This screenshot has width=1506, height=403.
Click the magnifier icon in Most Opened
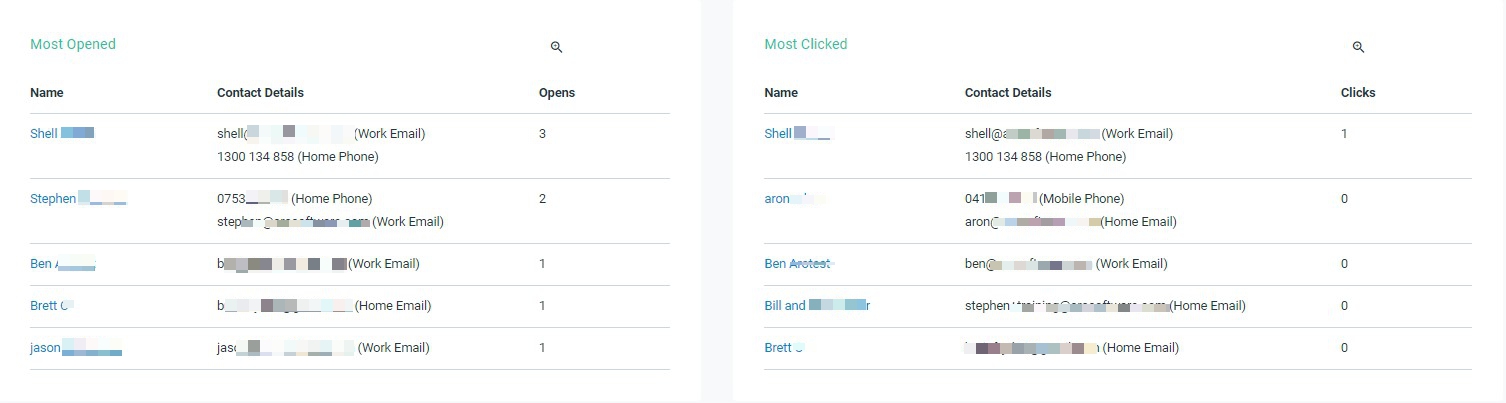557,47
